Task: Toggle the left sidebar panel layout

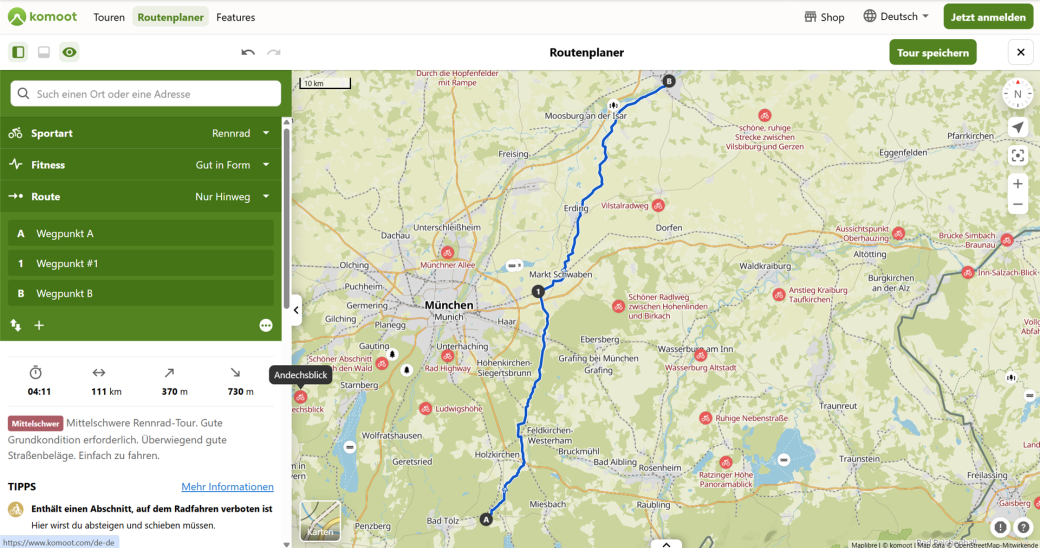Action: tap(19, 52)
